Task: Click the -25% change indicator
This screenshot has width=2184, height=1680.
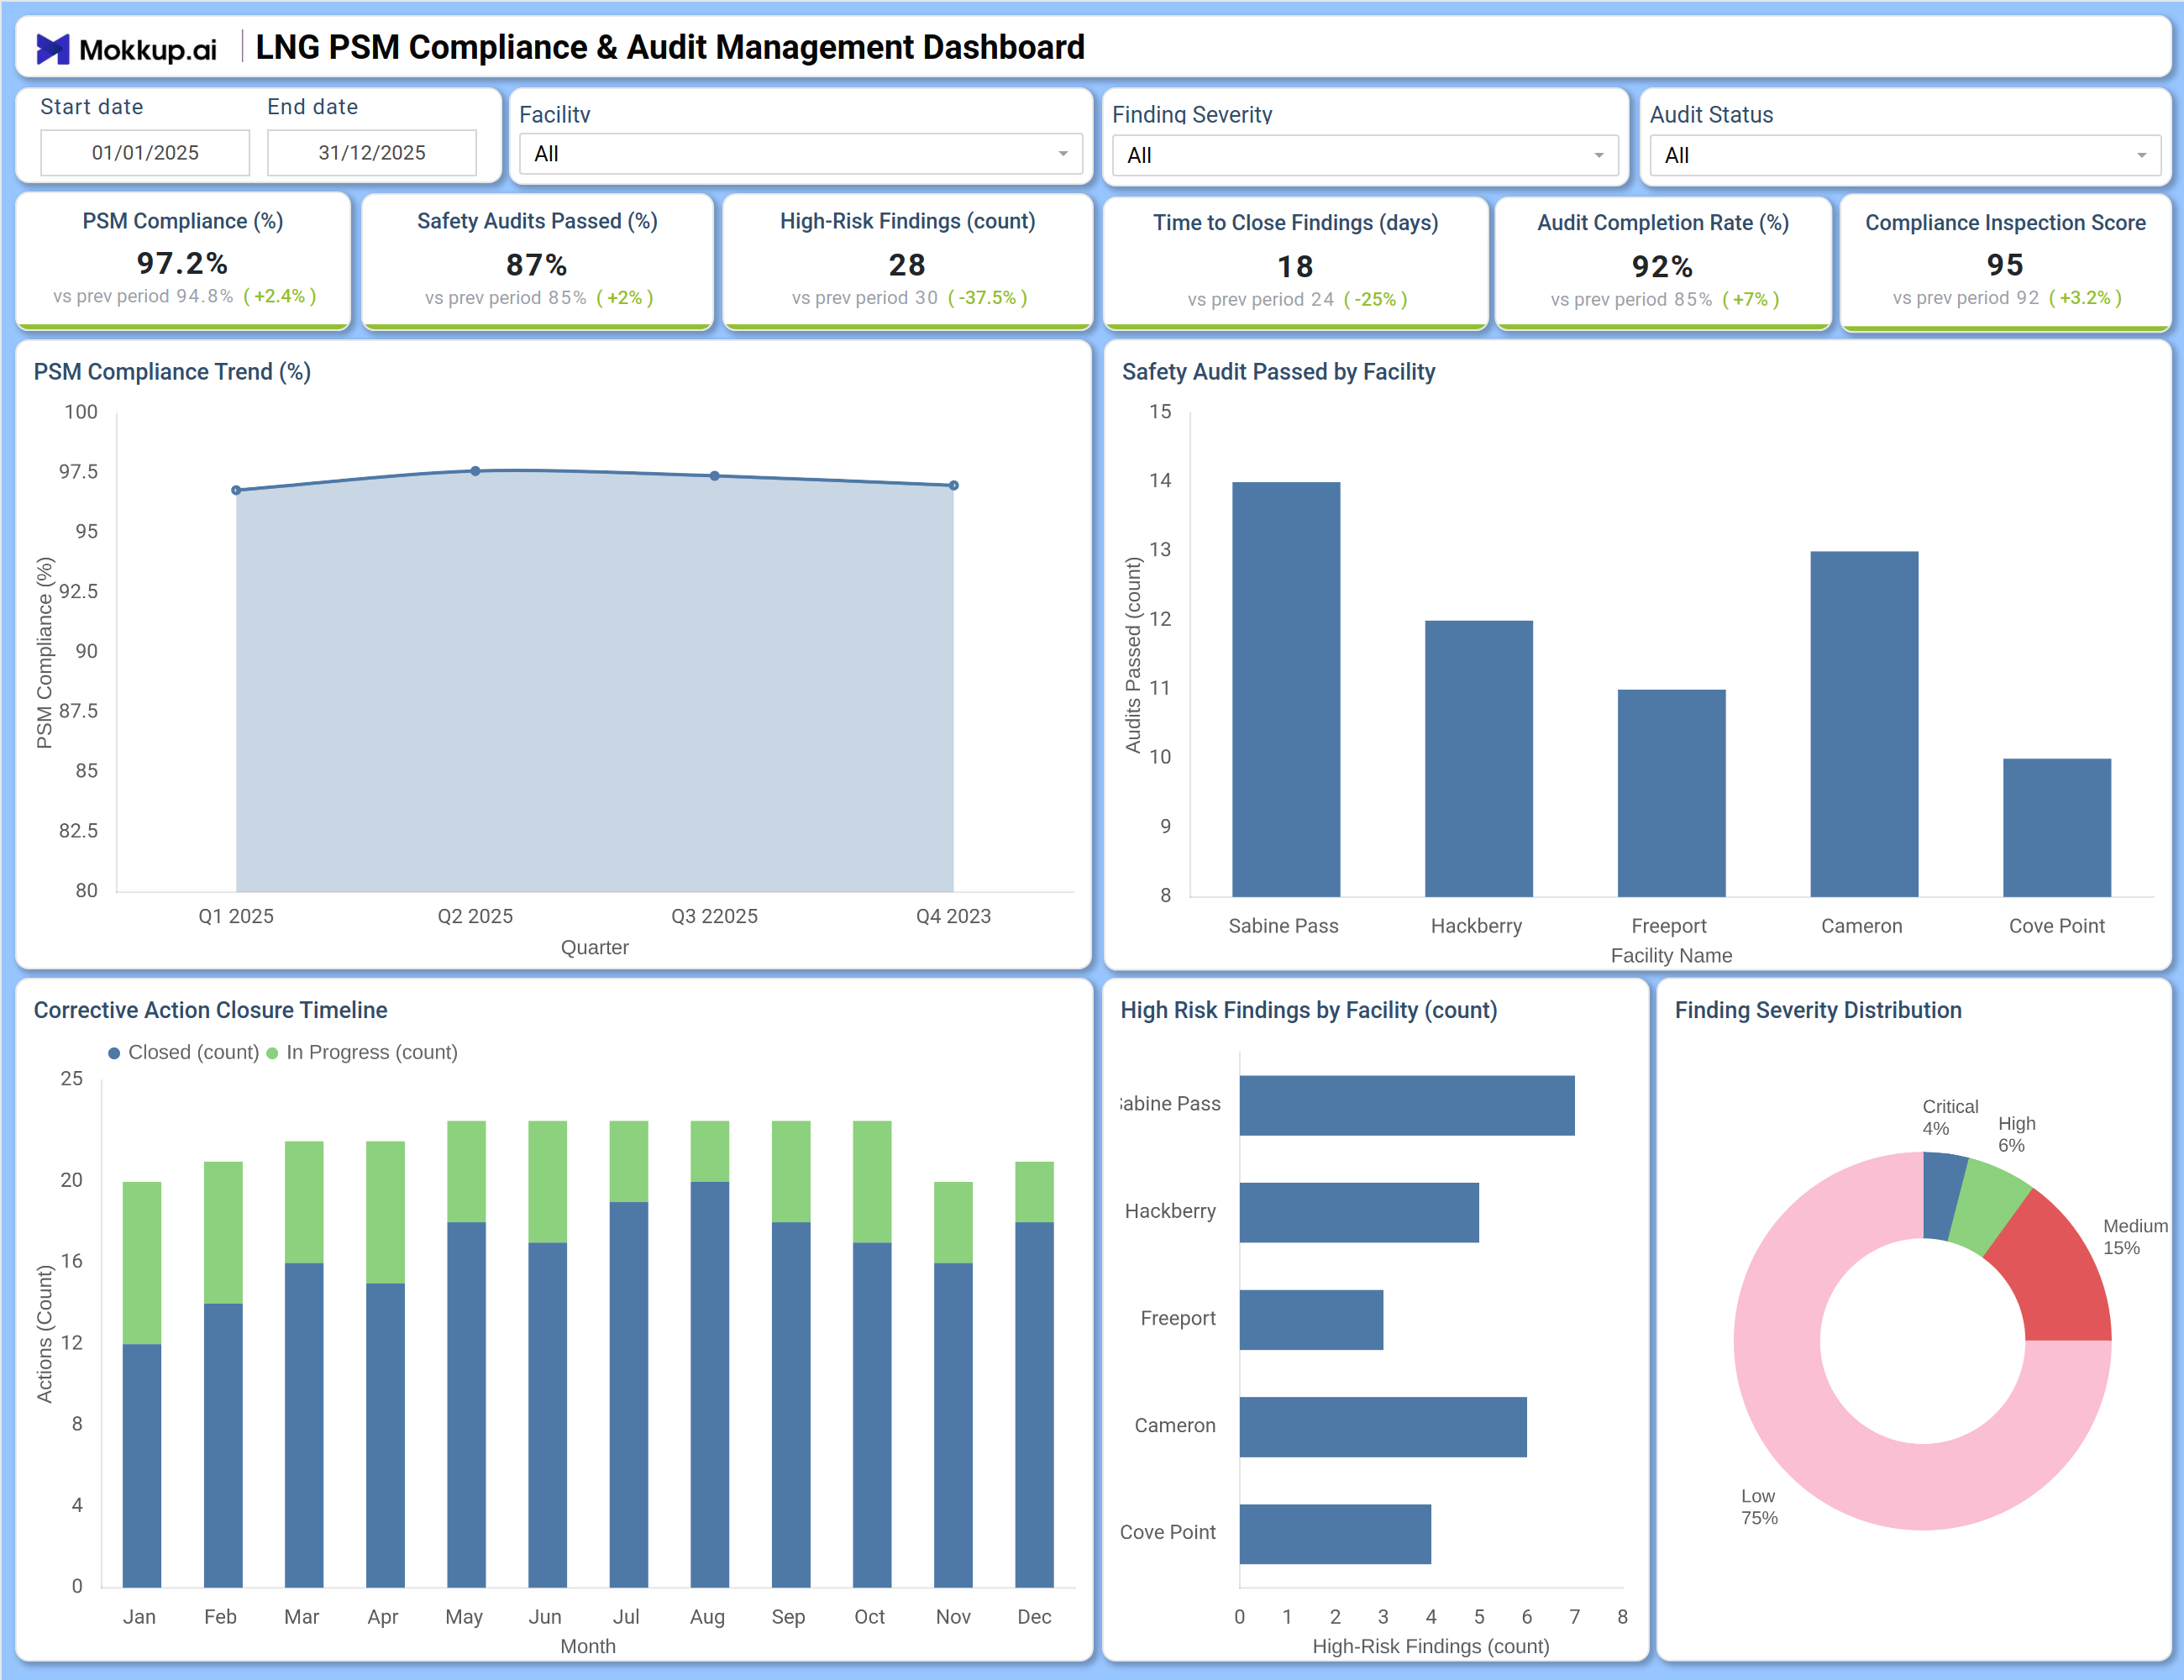Action: click(x=1375, y=299)
